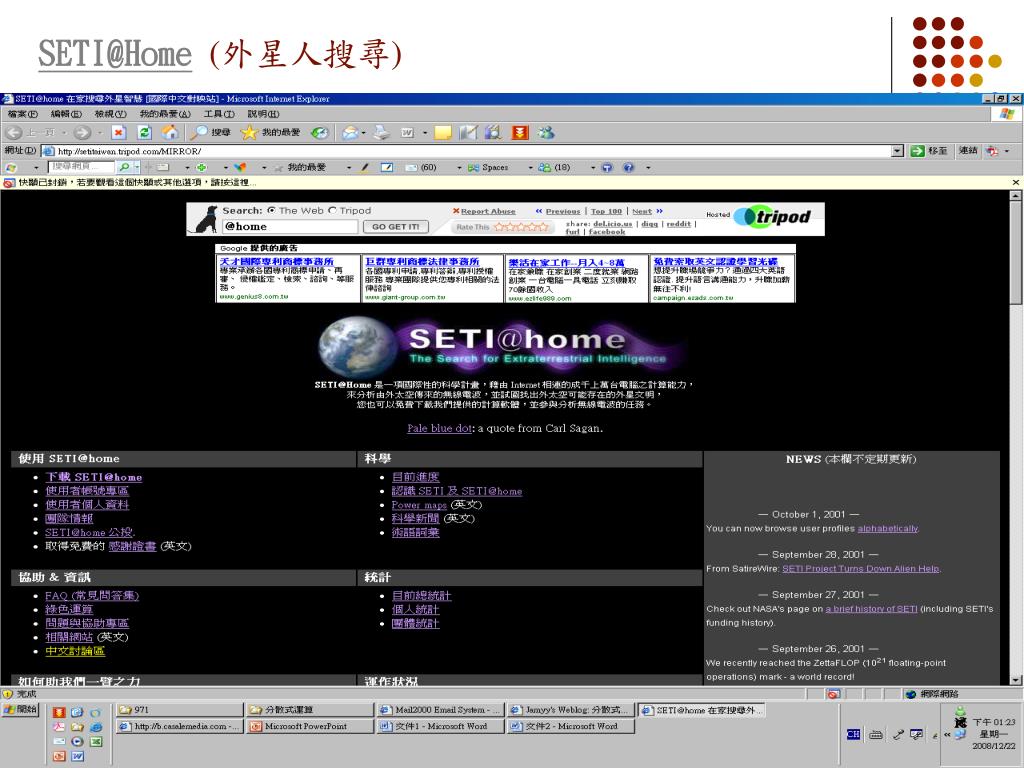Click the Search magnifier toolbar button
The width and height of the screenshot is (1024, 768).
click(210, 133)
